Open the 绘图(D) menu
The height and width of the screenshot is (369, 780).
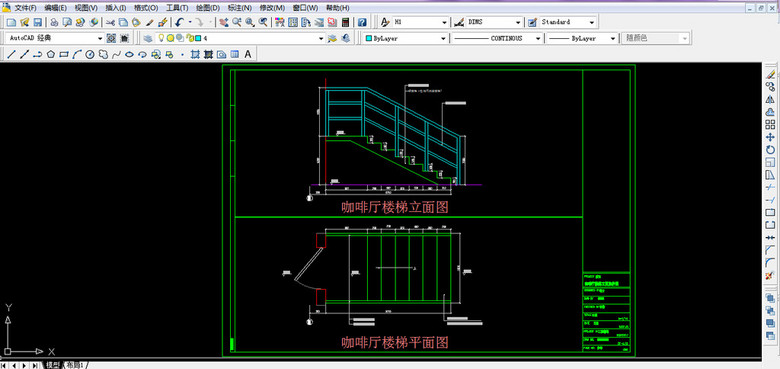click(x=208, y=8)
